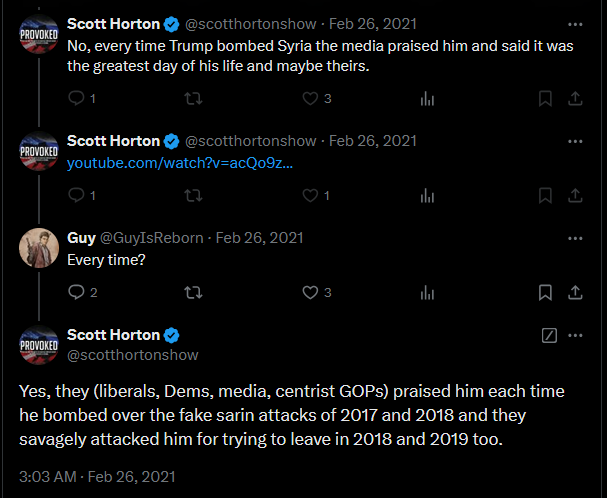Bookmark Guy's 'Every time?' tweet
Viewport: 607px width, 498px height.
545,292
